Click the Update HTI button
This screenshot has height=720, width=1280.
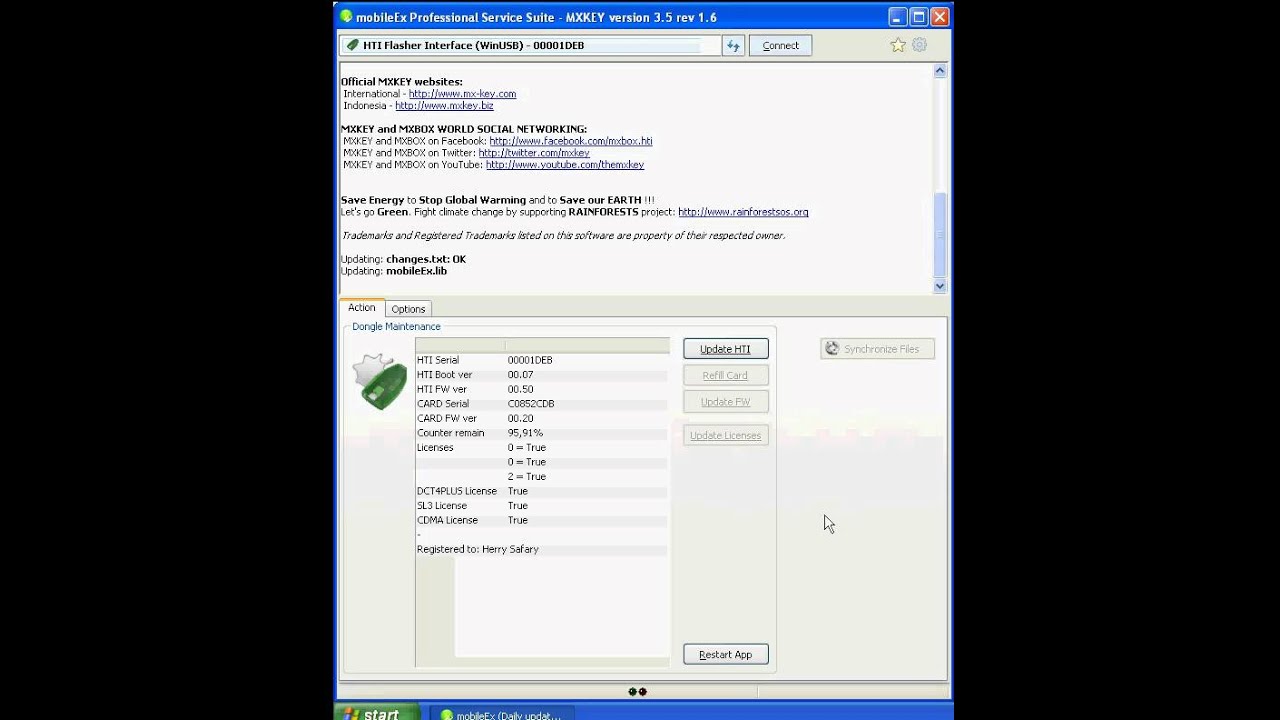tap(725, 349)
